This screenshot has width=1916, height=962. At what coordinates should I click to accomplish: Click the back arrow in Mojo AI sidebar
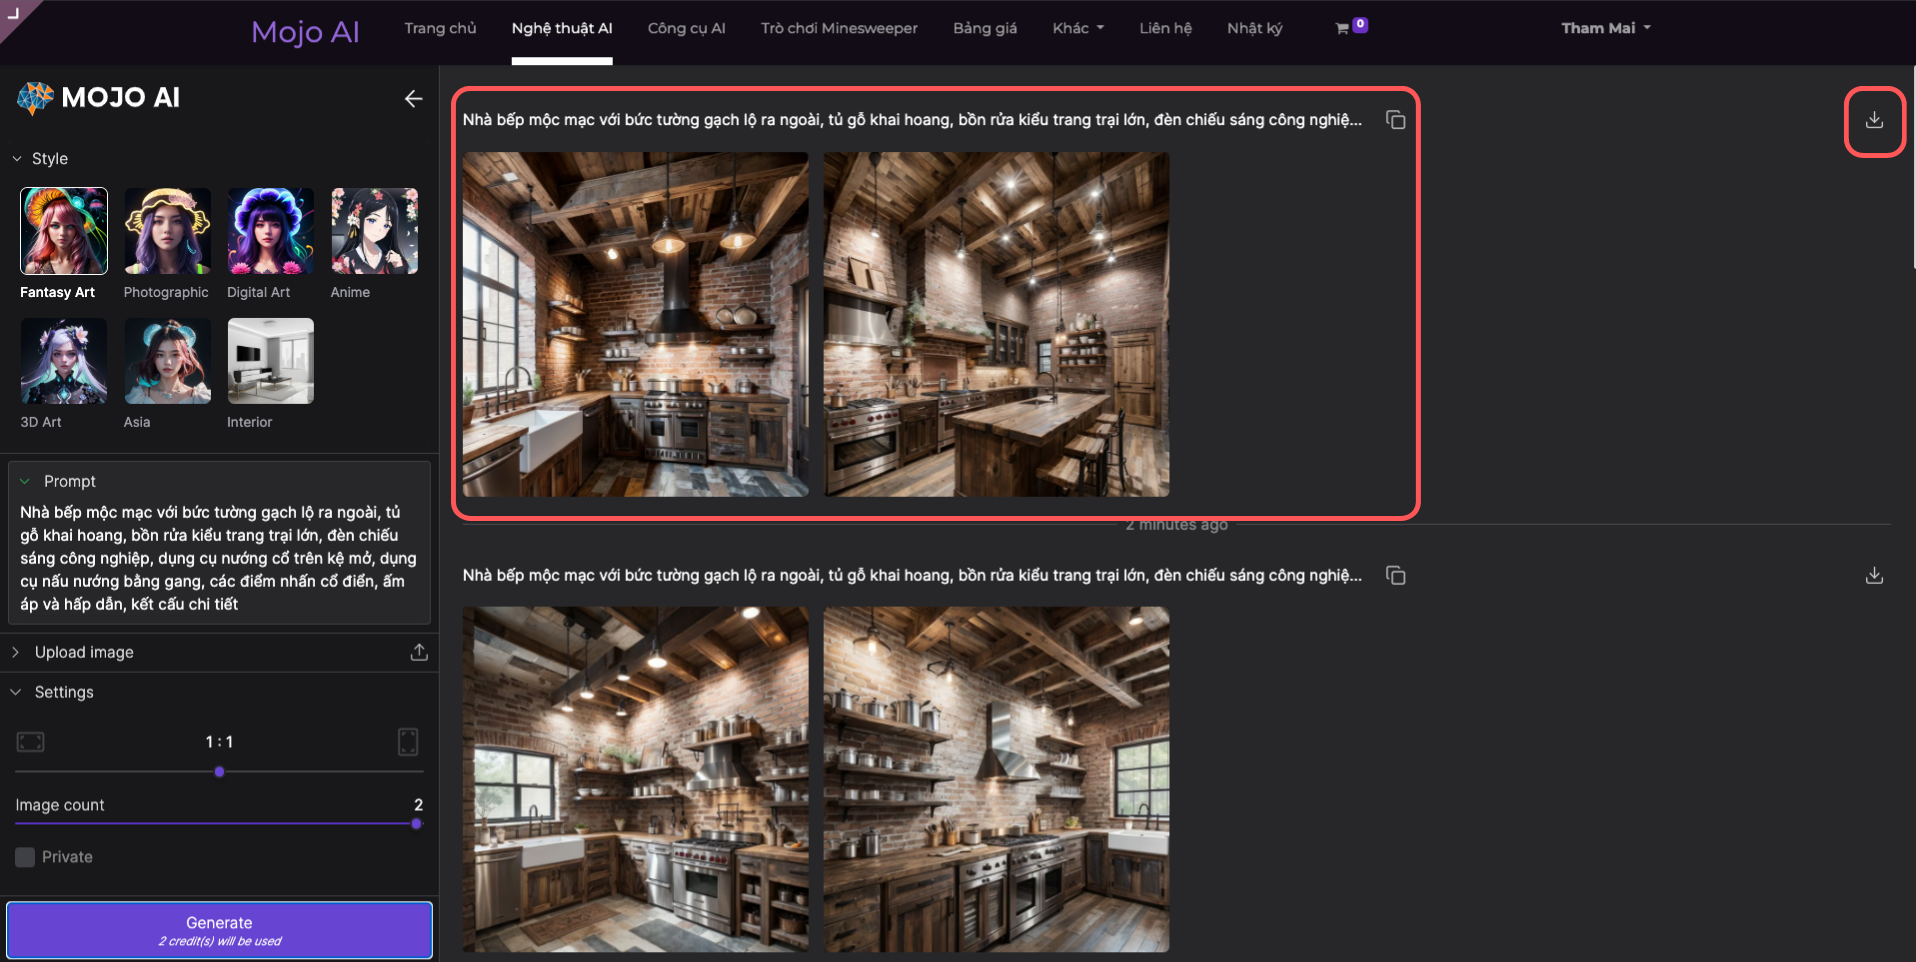[413, 98]
